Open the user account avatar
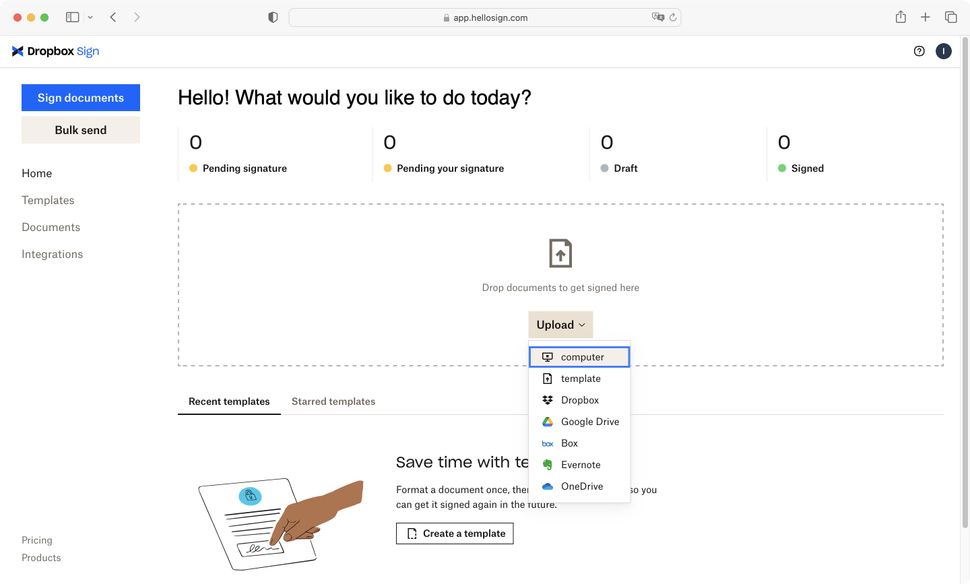 pos(943,51)
